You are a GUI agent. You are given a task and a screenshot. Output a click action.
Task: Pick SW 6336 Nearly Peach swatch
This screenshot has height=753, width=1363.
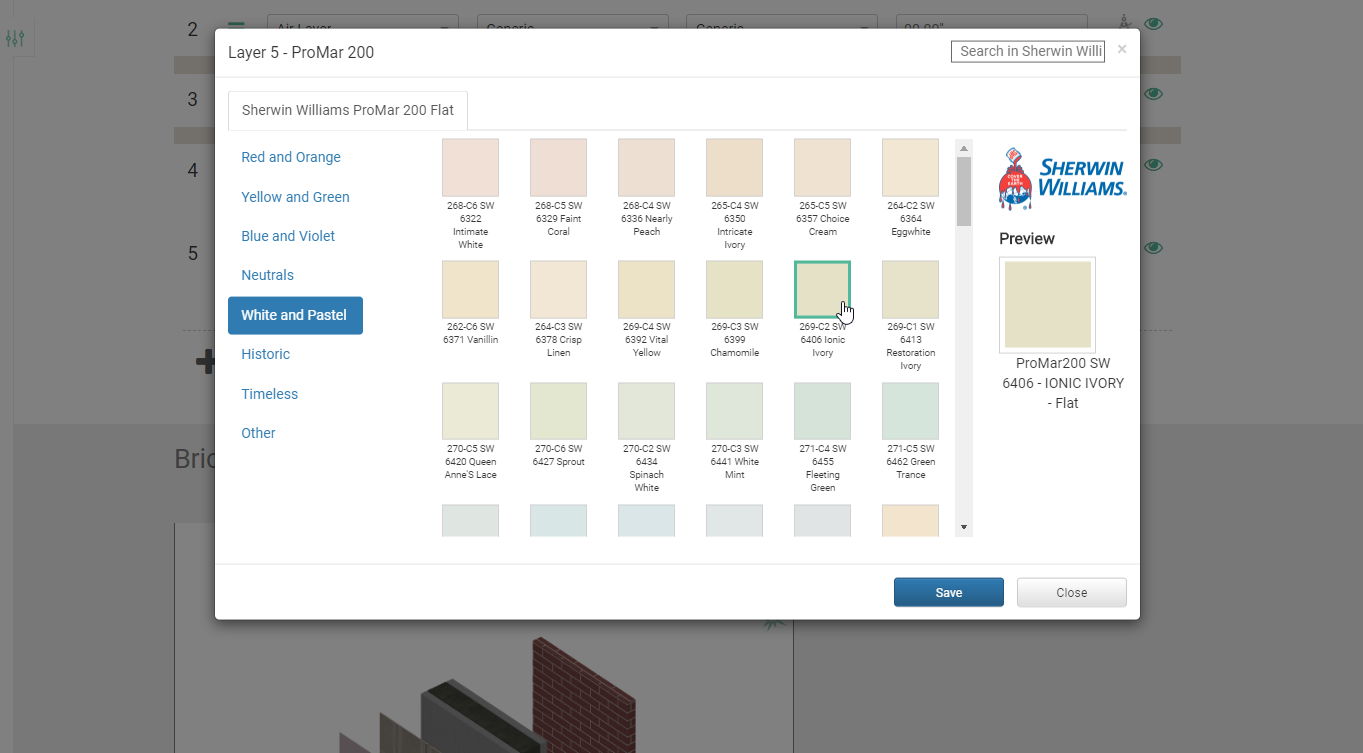tap(646, 167)
